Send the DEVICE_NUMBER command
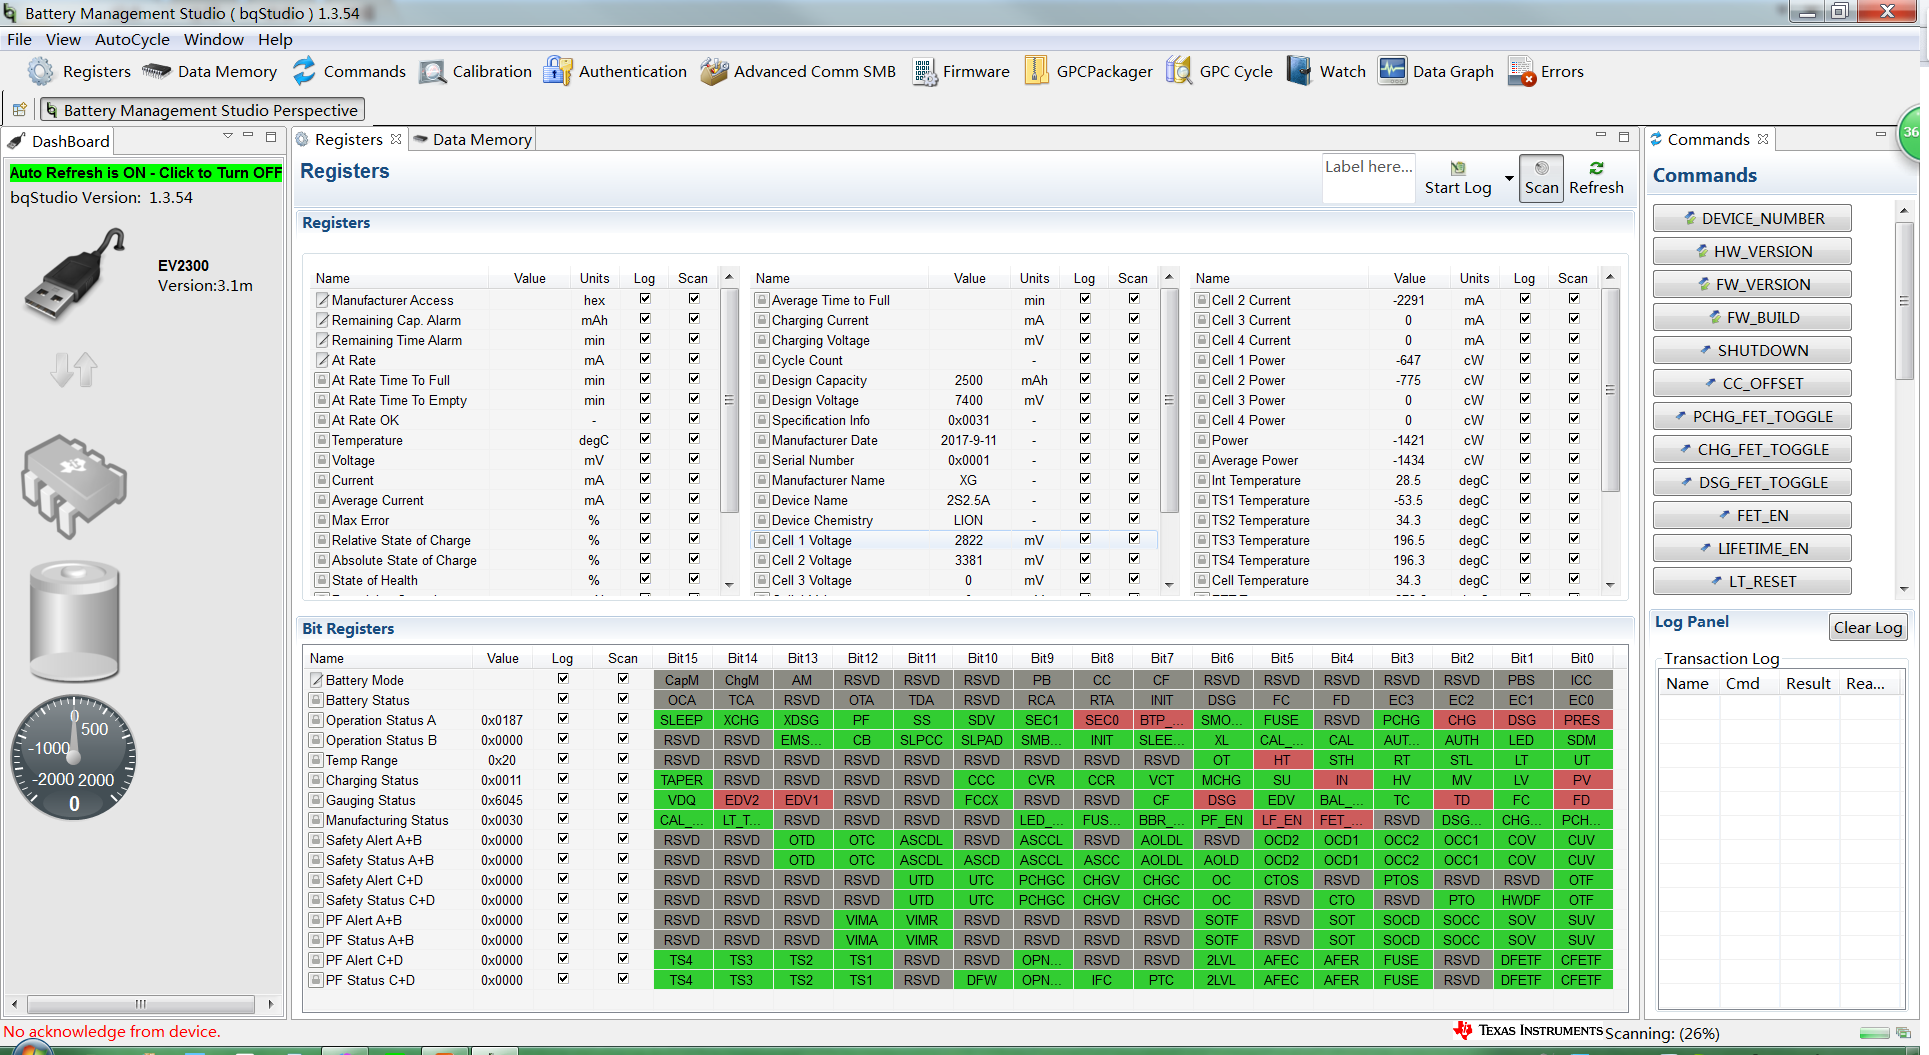This screenshot has width=1929, height=1055. coord(1752,218)
